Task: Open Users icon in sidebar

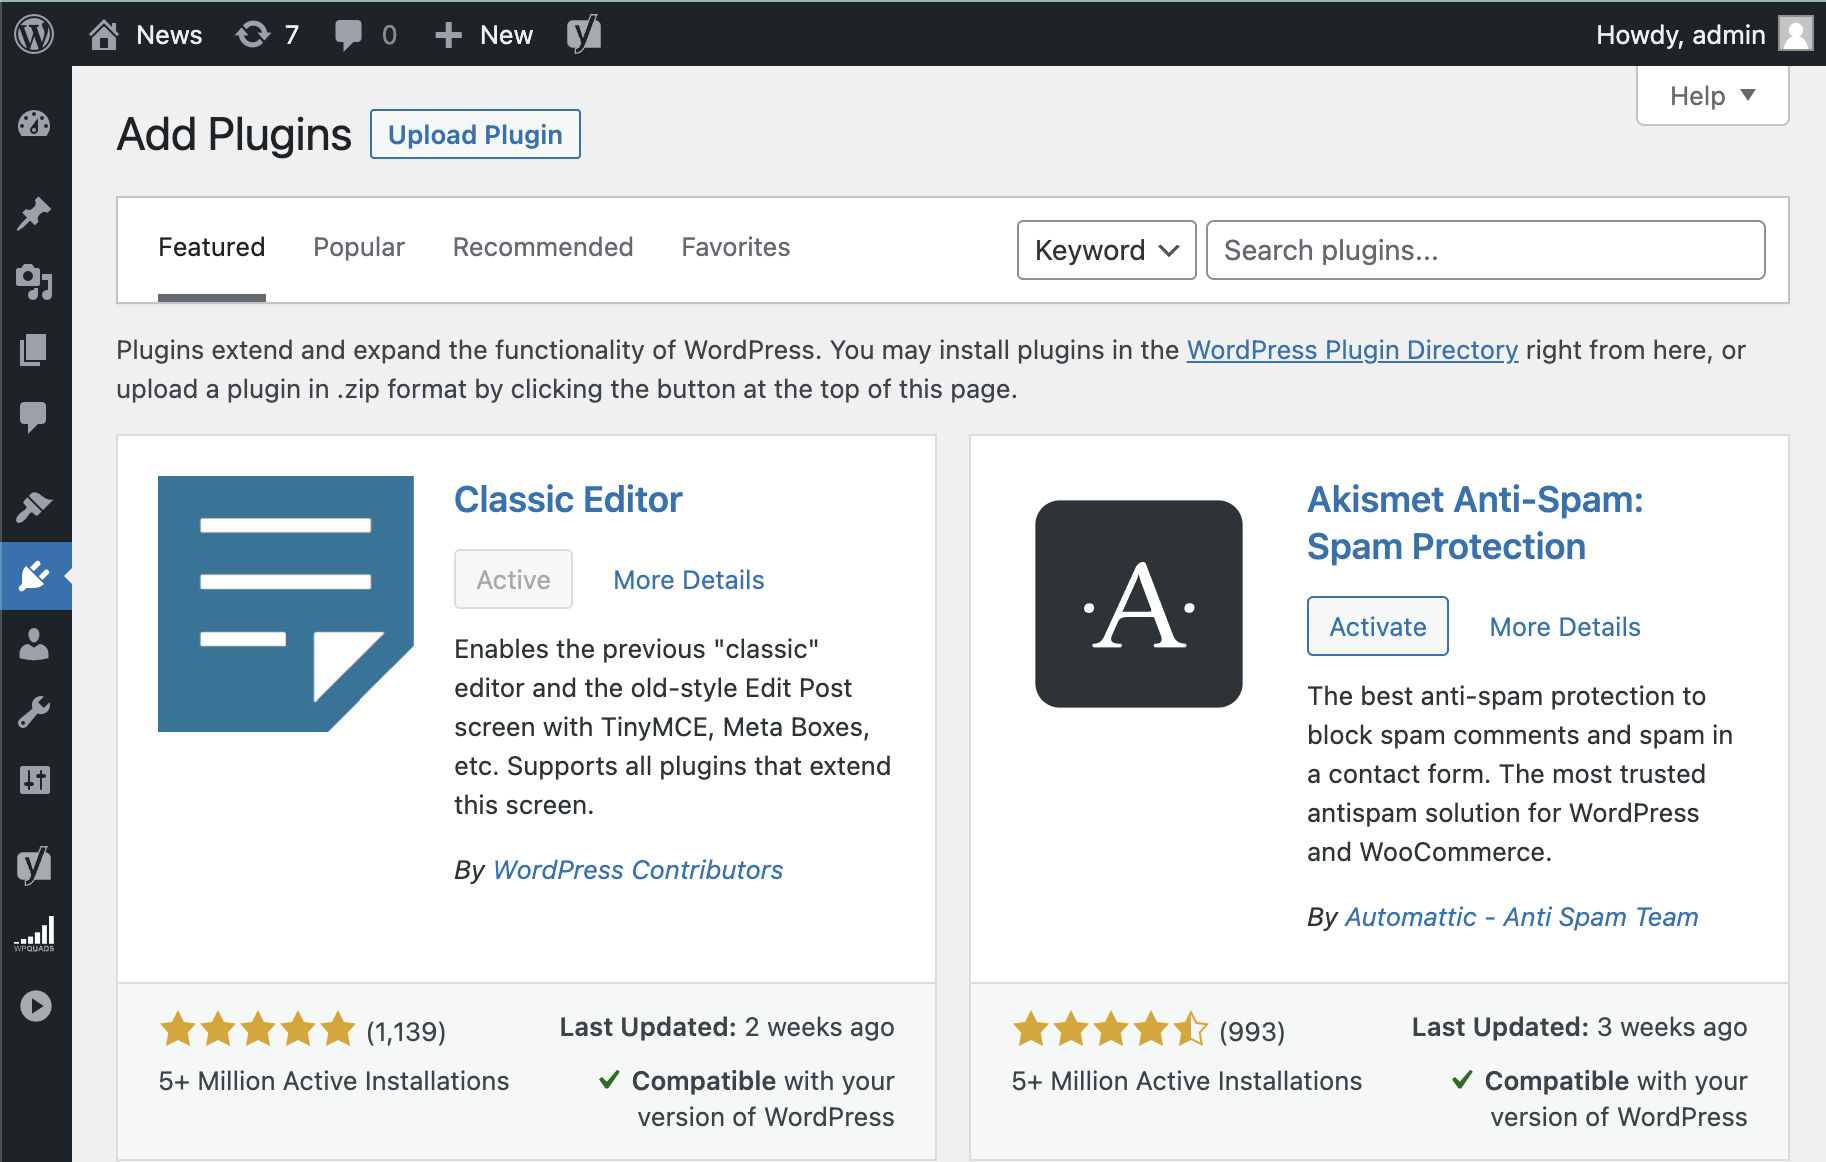Action: click(x=34, y=644)
